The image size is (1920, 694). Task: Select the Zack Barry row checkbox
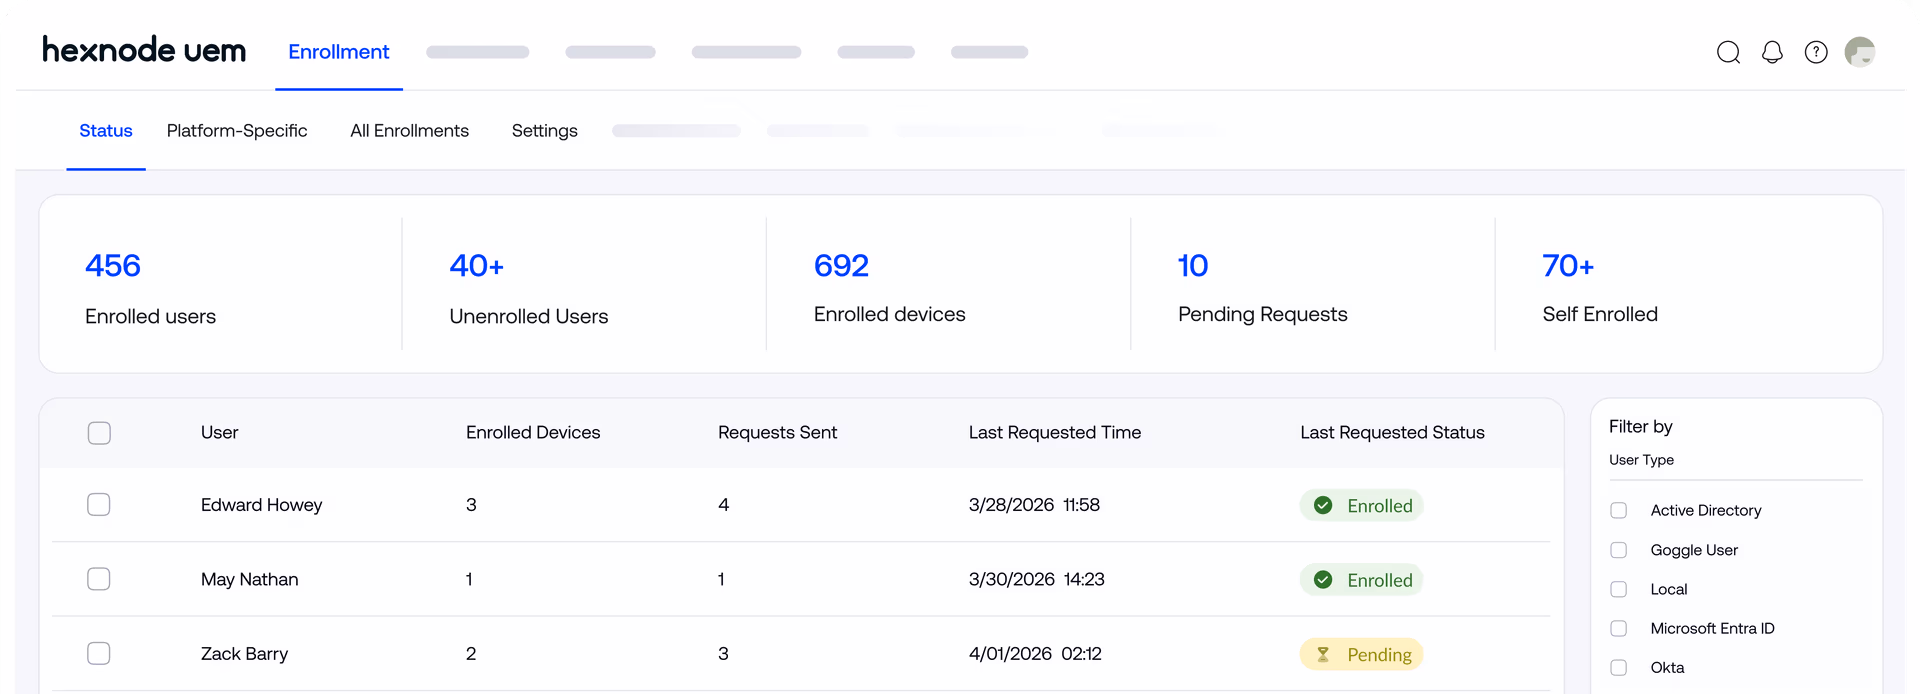point(99,653)
